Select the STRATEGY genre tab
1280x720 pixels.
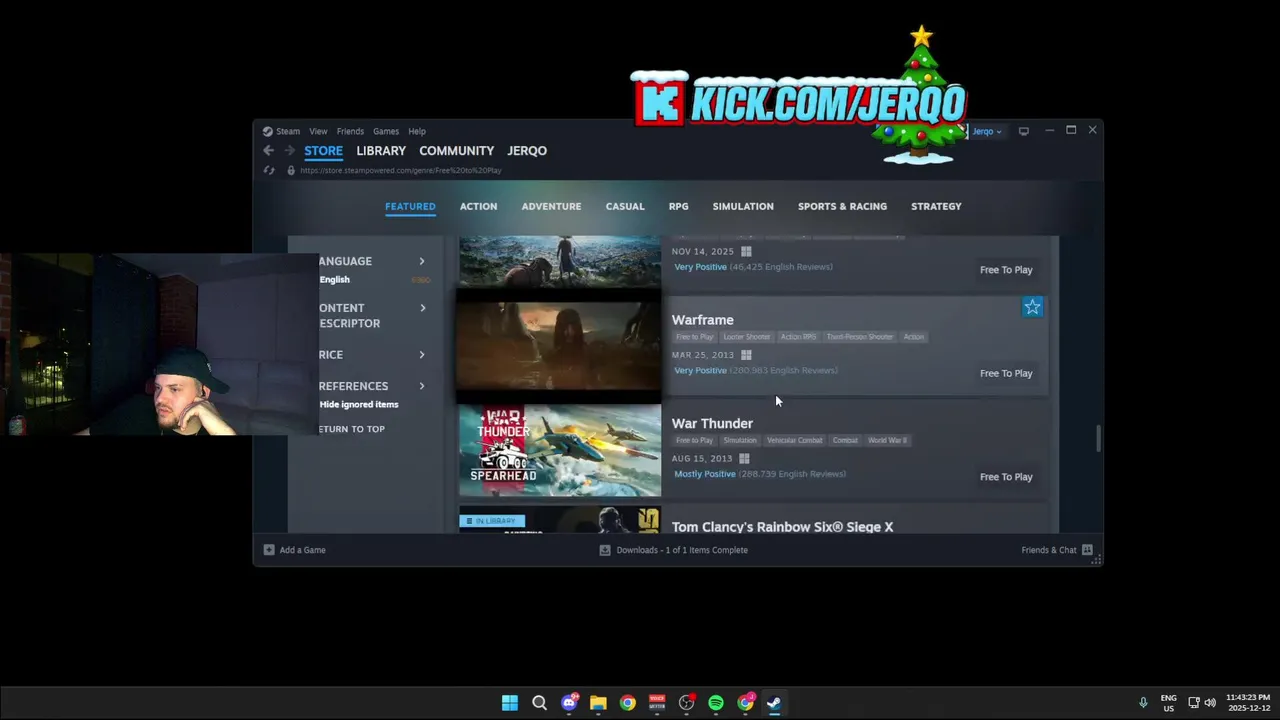936,206
